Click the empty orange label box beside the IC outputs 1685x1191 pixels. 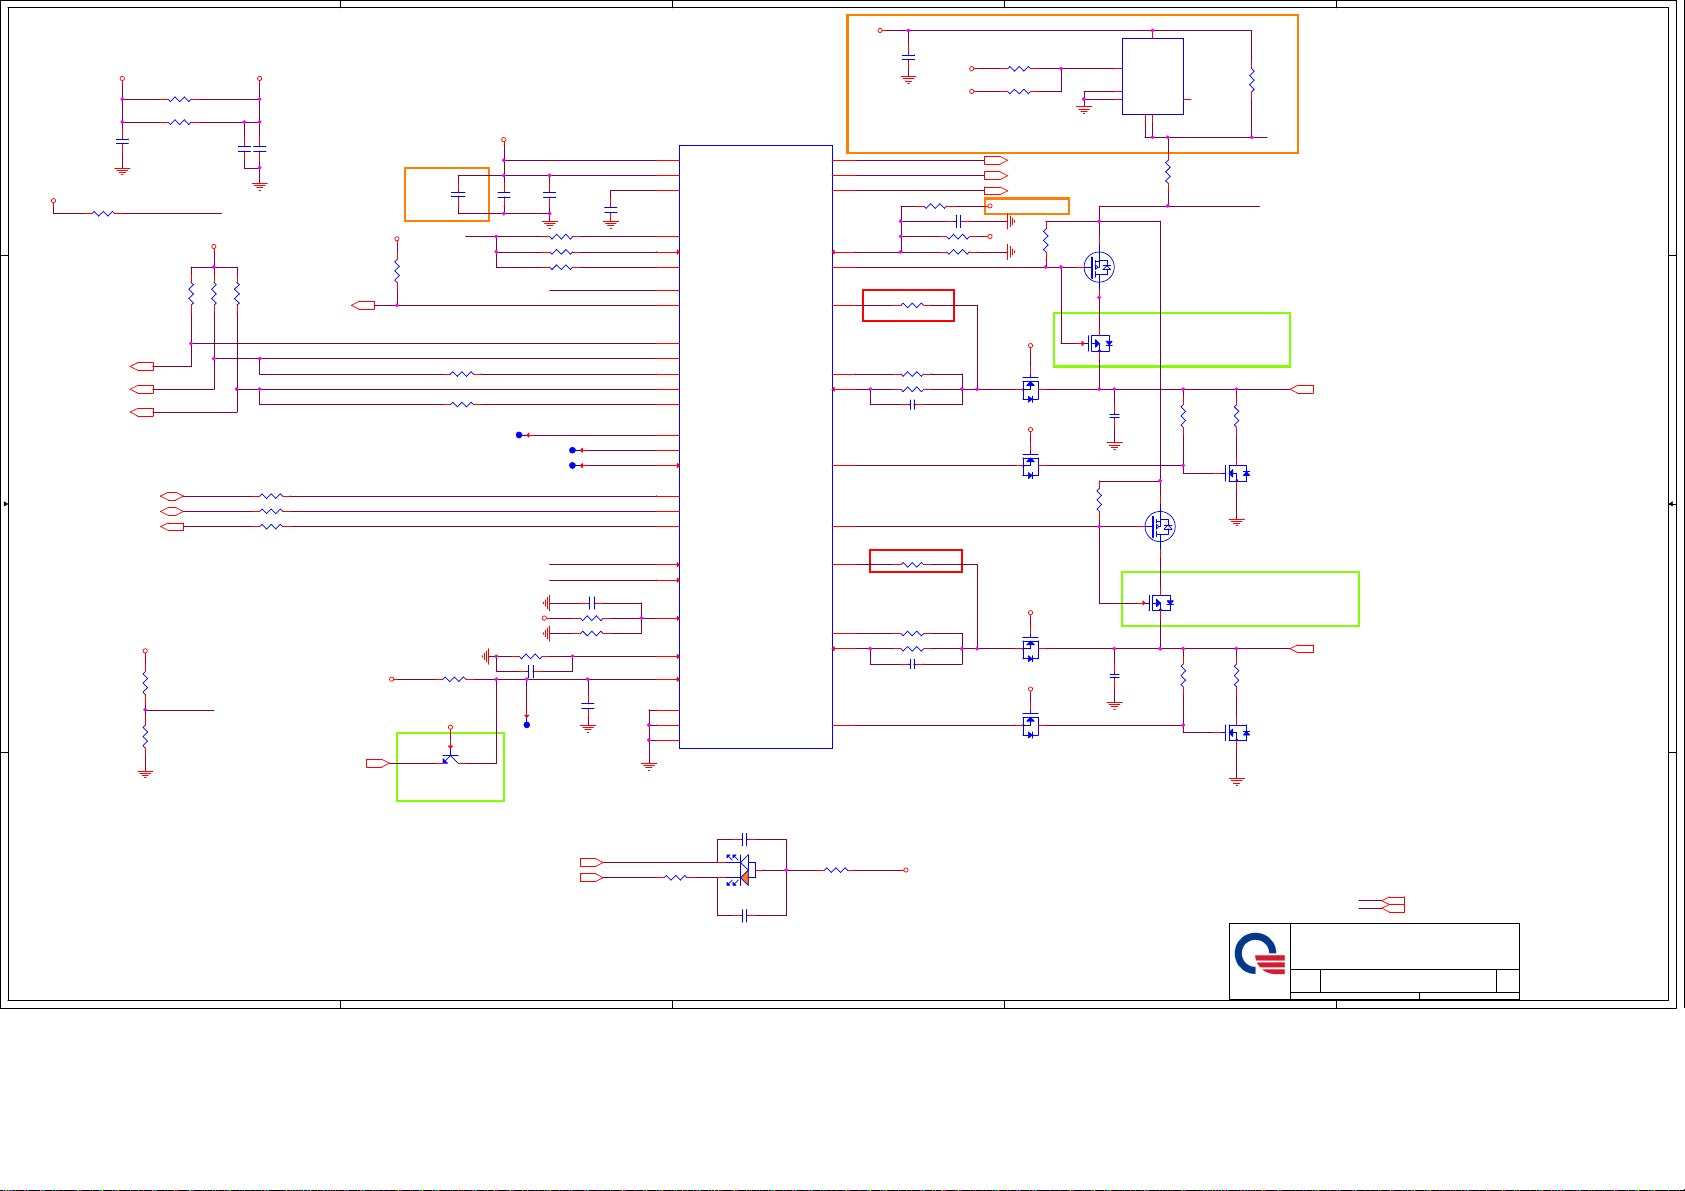point(1027,206)
